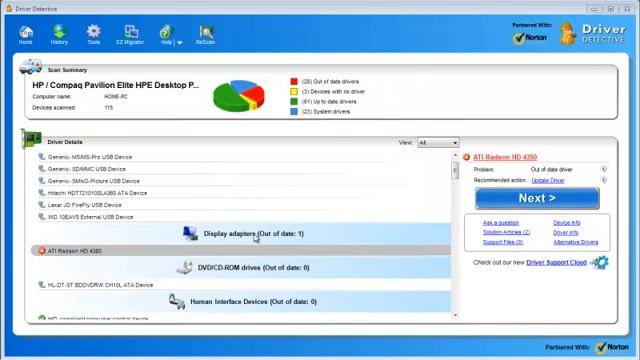Click the Norton partner logo at top
The image size is (640, 360).
[530, 38]
